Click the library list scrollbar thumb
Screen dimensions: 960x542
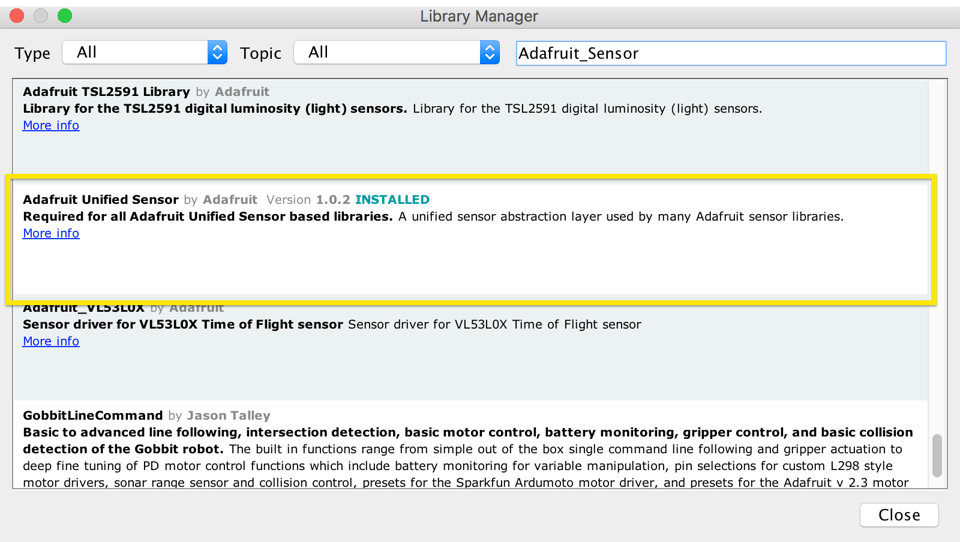[x=937, y=456]
